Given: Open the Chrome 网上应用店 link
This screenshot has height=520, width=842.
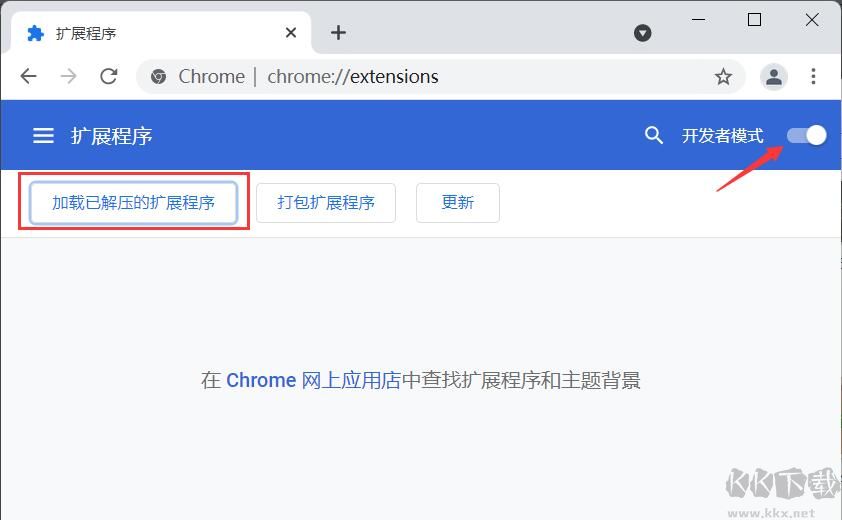Looking at the screenshot, I should click(314, 380).
